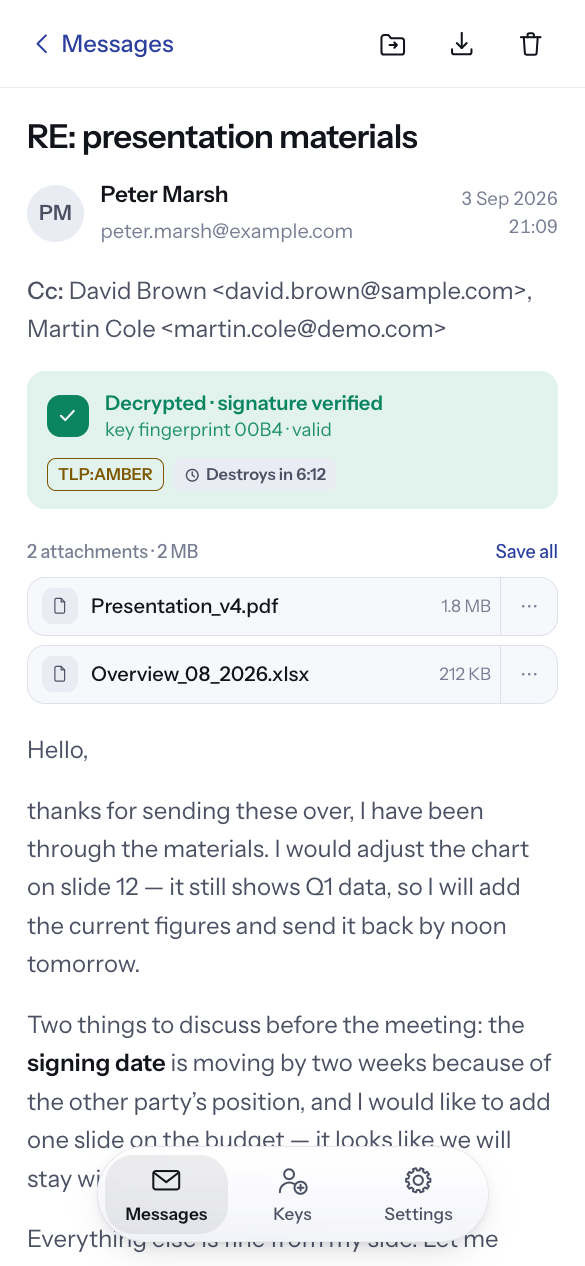Click the xlsx file icon

(60, 674)
